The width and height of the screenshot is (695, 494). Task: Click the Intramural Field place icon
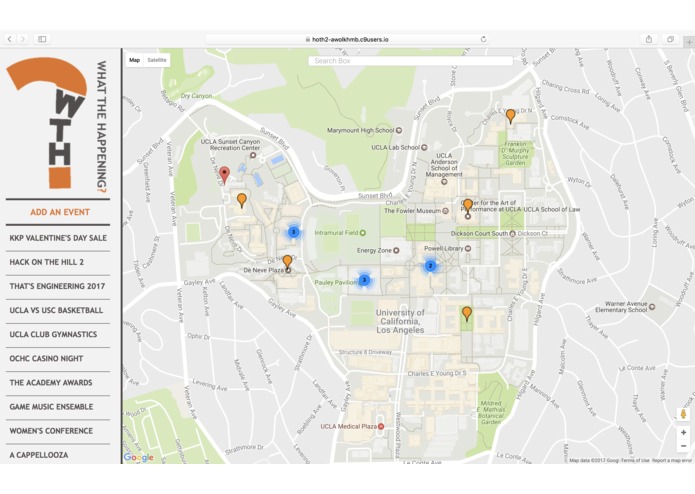click(x=363, y=233)
